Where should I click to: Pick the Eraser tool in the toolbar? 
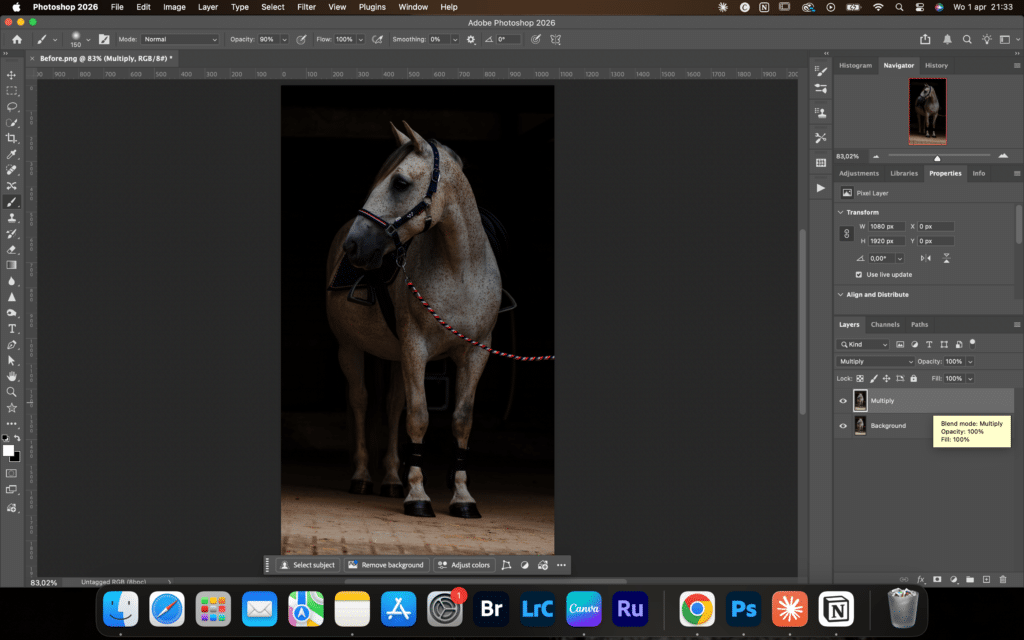pos(12,249)
